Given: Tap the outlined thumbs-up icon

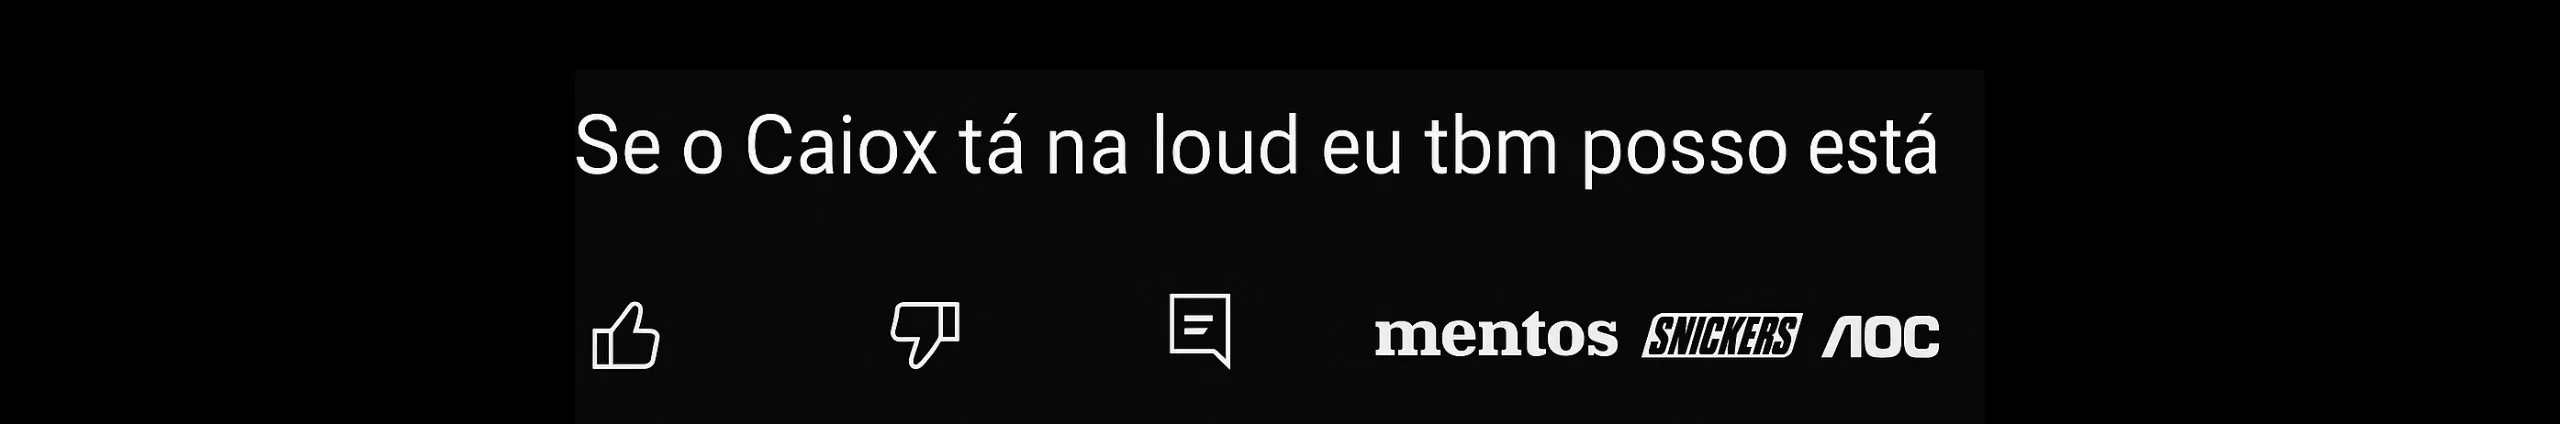Looking at the screenshot, I should [626, 334].
